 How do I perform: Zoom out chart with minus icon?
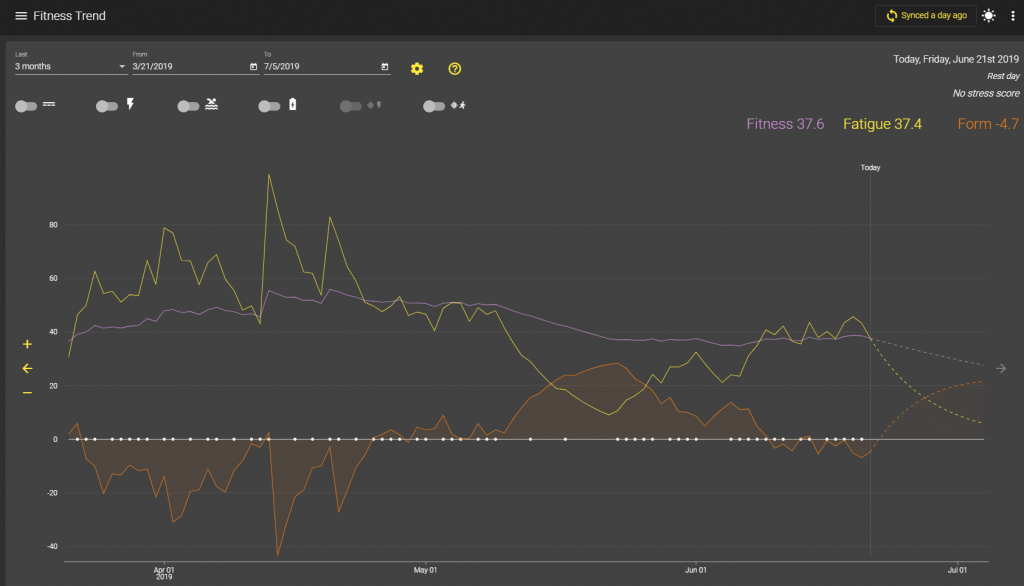point(27,392)
